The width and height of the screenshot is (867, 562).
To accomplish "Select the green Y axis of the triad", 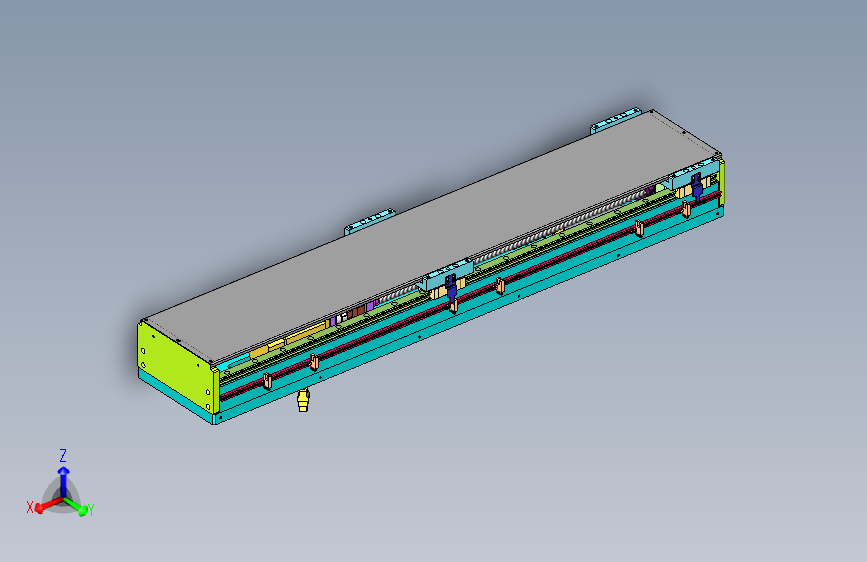I will pos(76,506).
